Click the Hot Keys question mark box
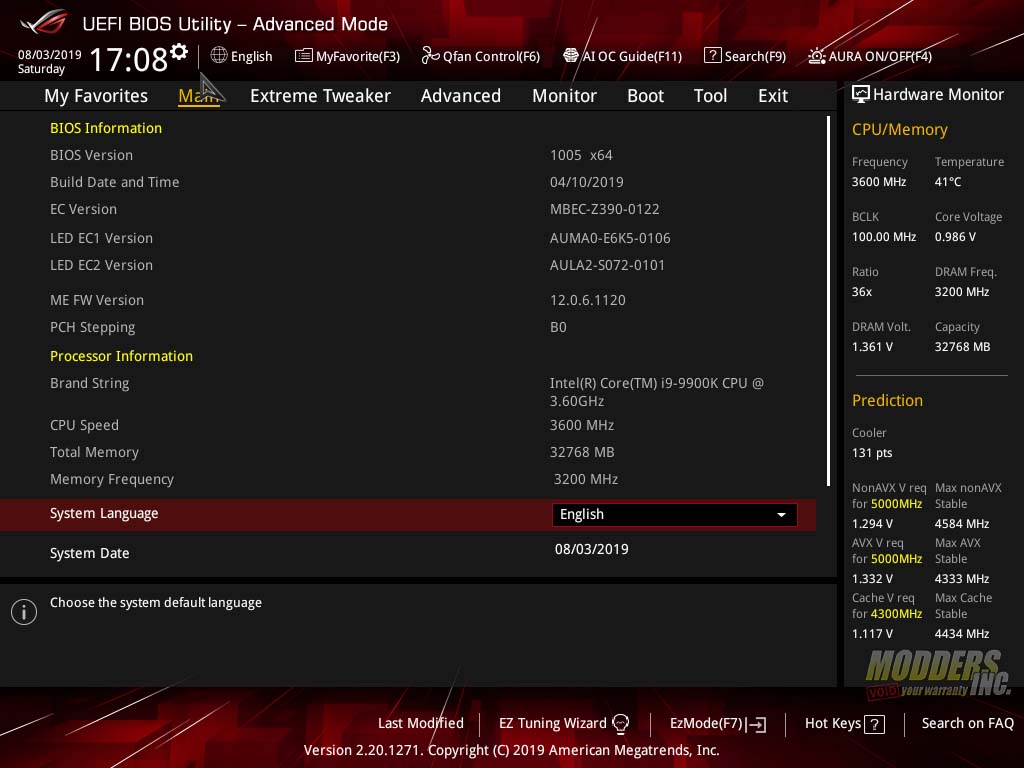Screen dimensions: 1024x768 click(874, 724)
